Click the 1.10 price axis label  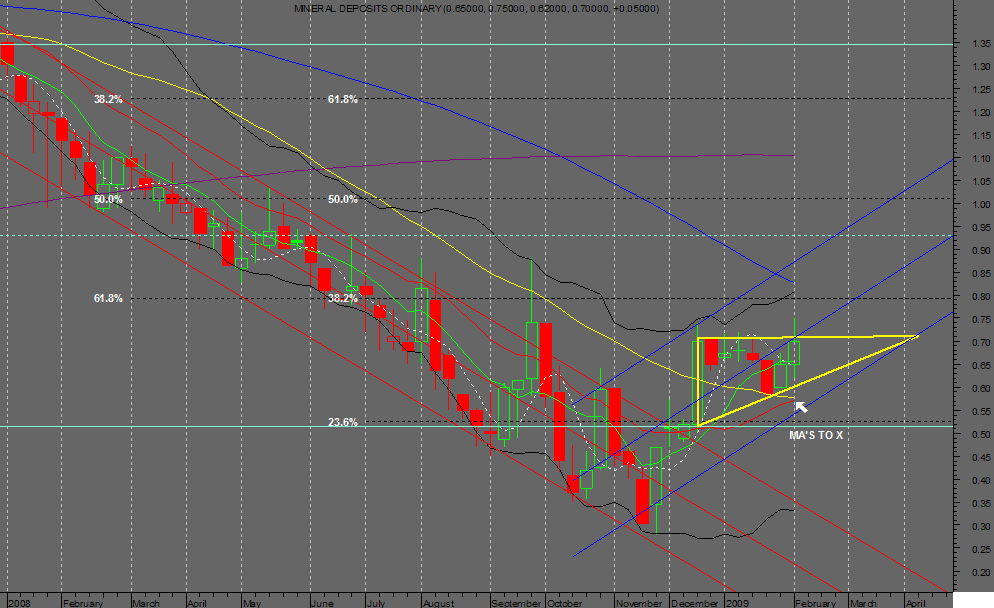[981, 158]
